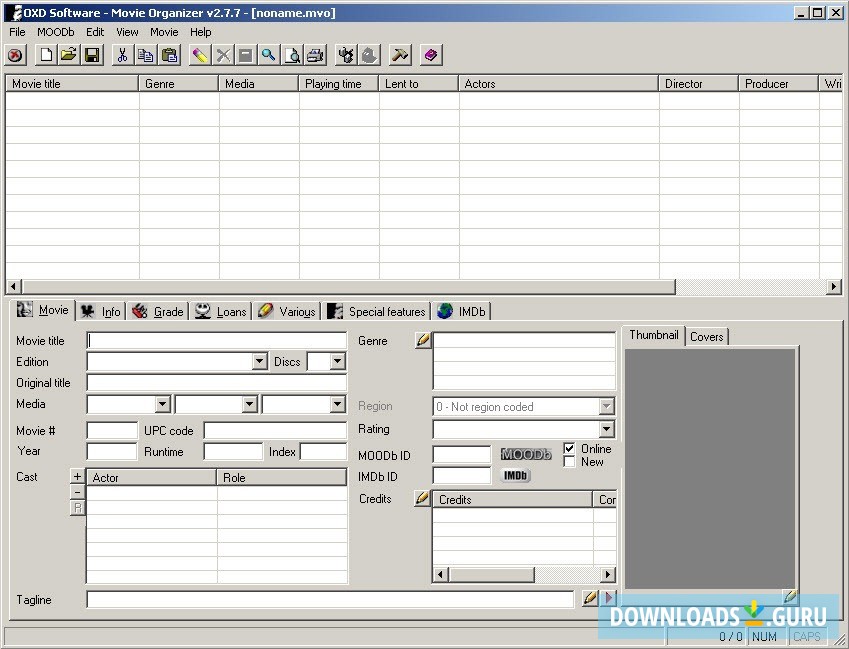Image resolution: width=849 pixels, height=649 pixels.
Task: Enable the Online checkbox next to MOODb ID
Action: coord(568,448)
